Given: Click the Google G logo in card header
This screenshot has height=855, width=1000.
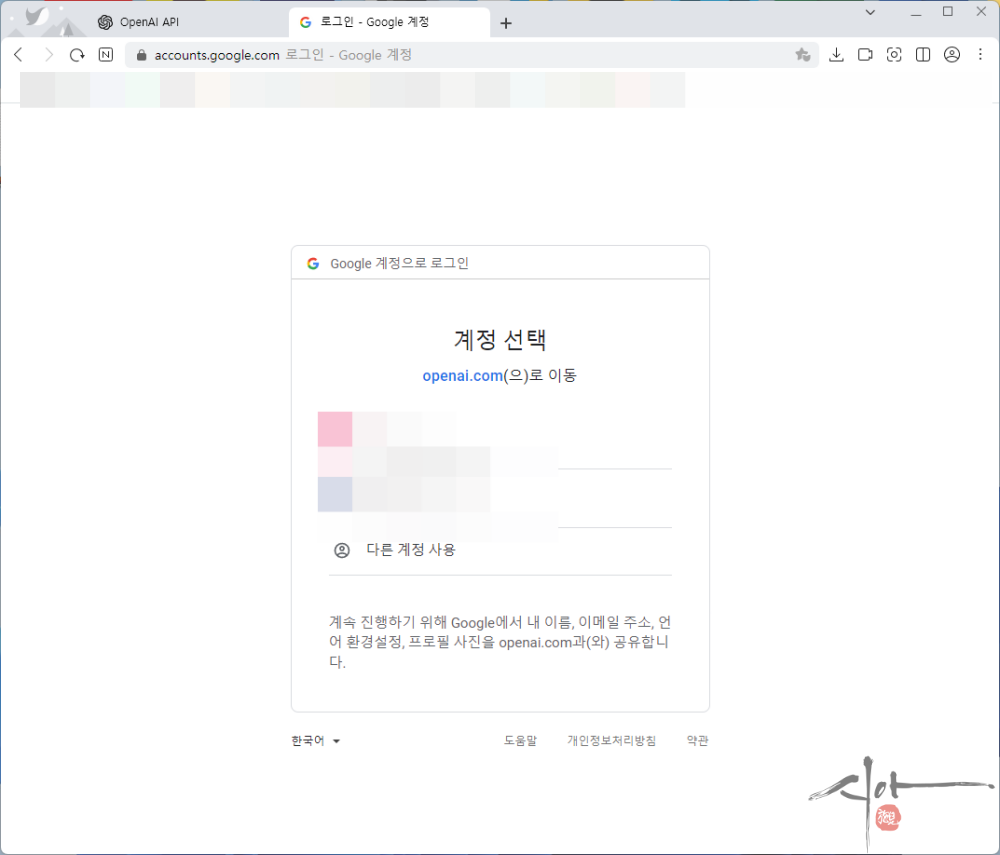Looking at the screenshot, I should 313,263.
